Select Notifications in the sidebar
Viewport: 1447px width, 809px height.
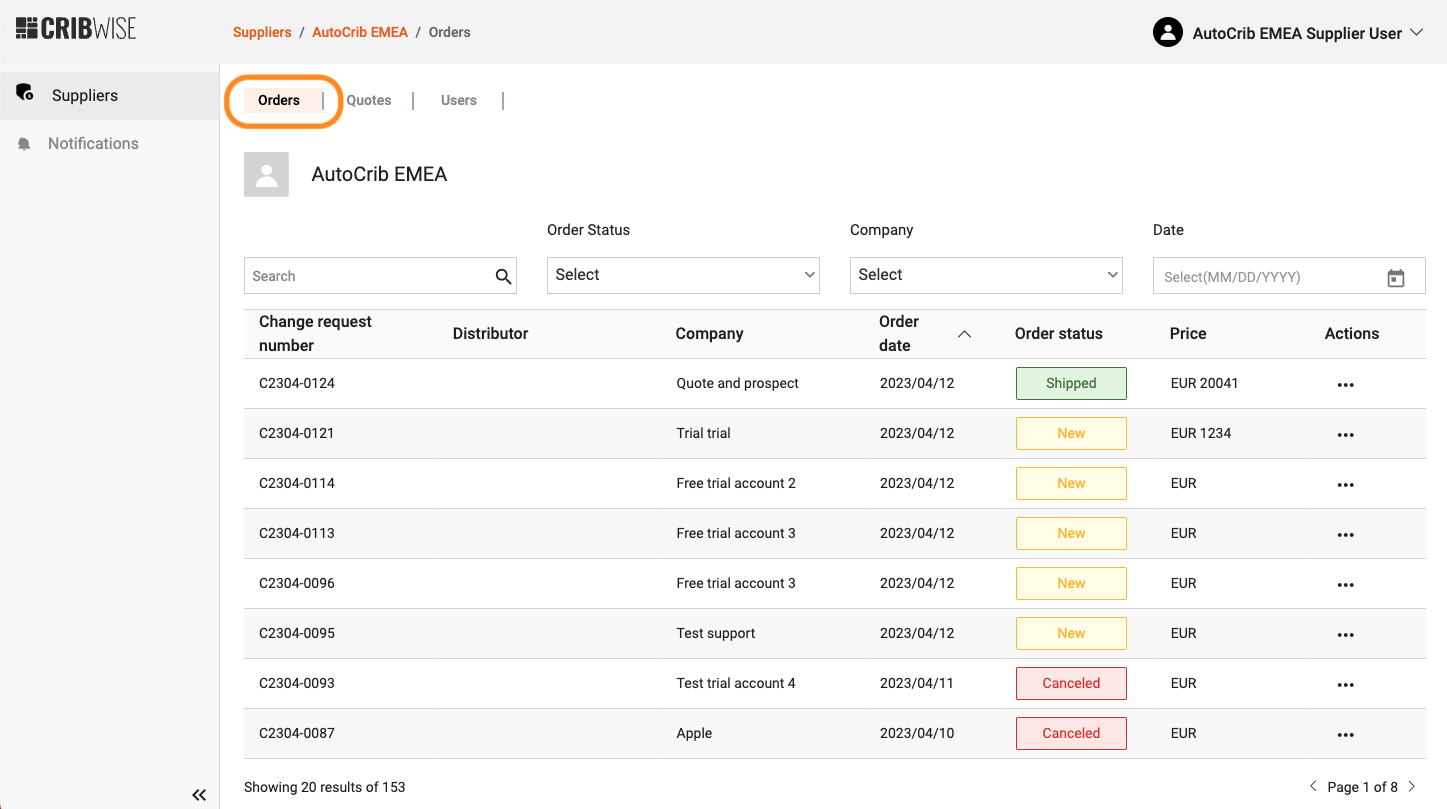tap(93, 144)
